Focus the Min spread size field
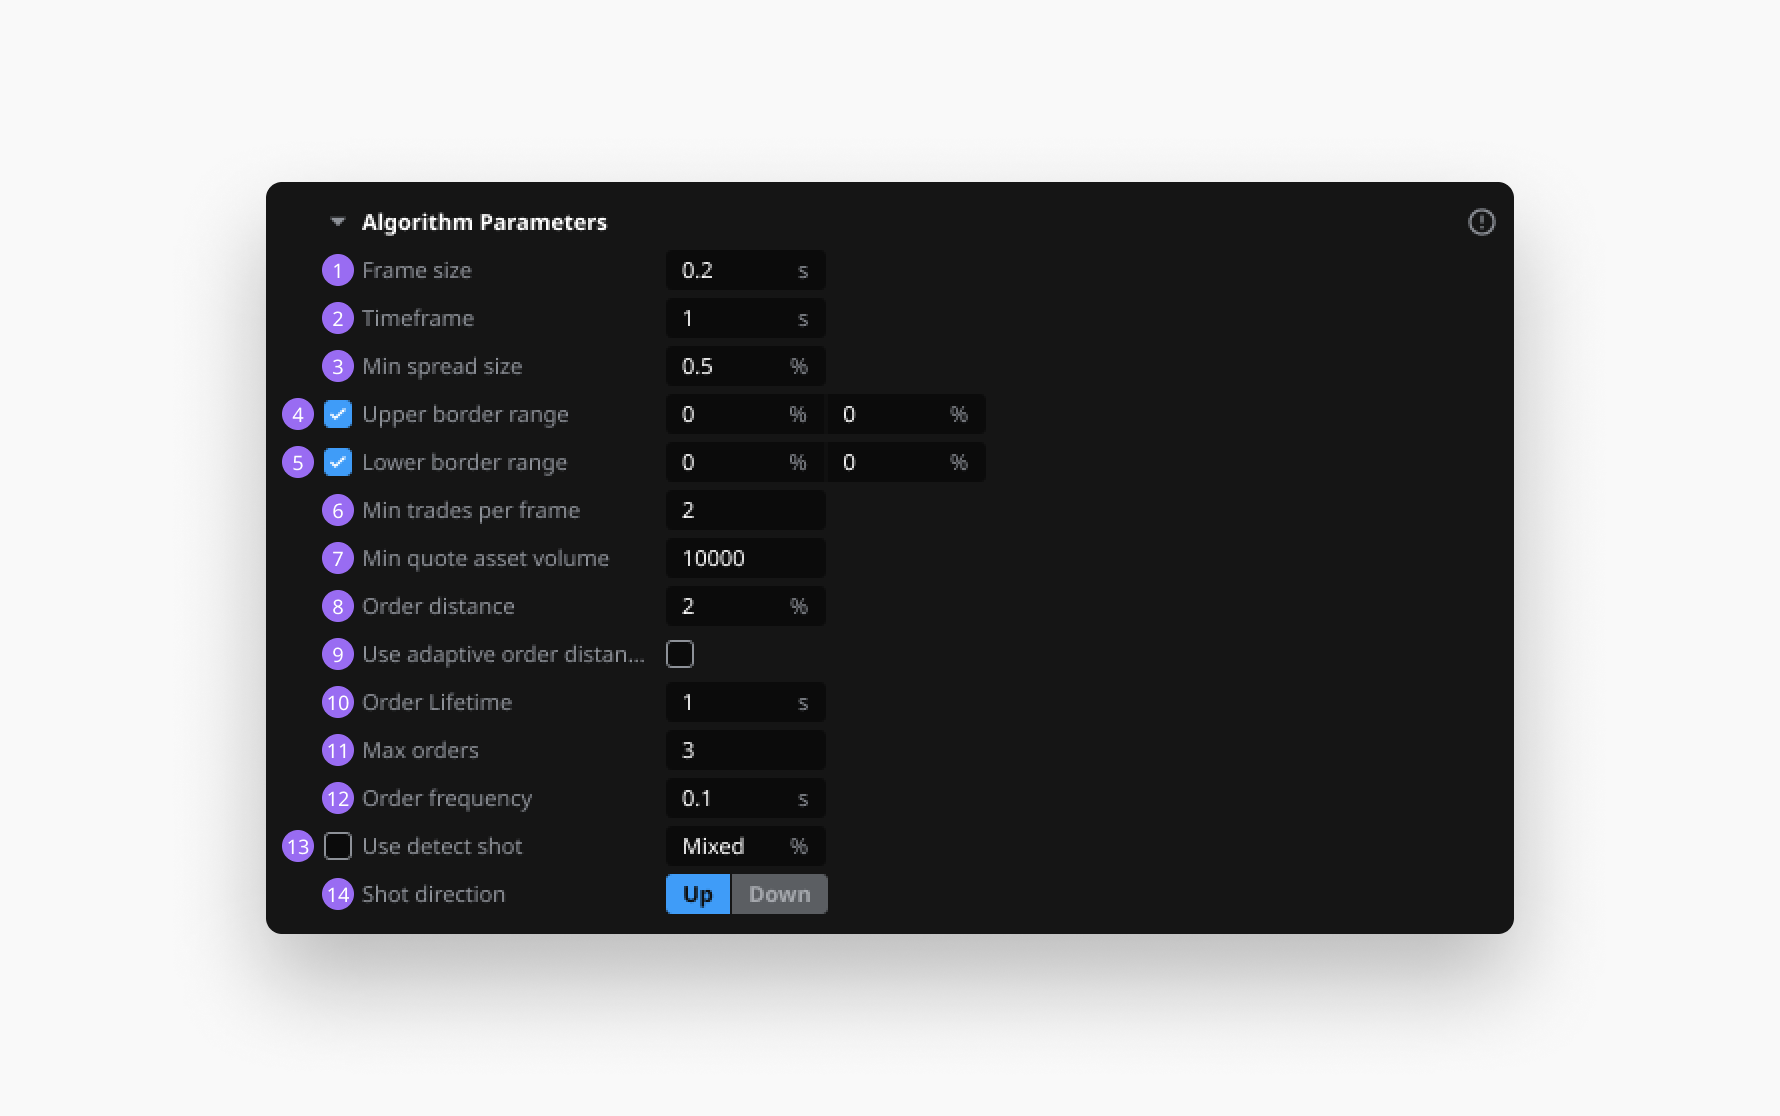This screenshot has height=1116, width=1780. click(732, 366)
